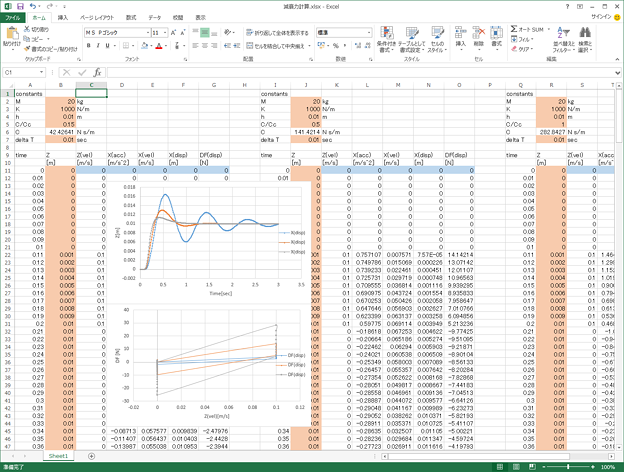
Task: Add a new sheet with plus button
Action: point(91,456)
